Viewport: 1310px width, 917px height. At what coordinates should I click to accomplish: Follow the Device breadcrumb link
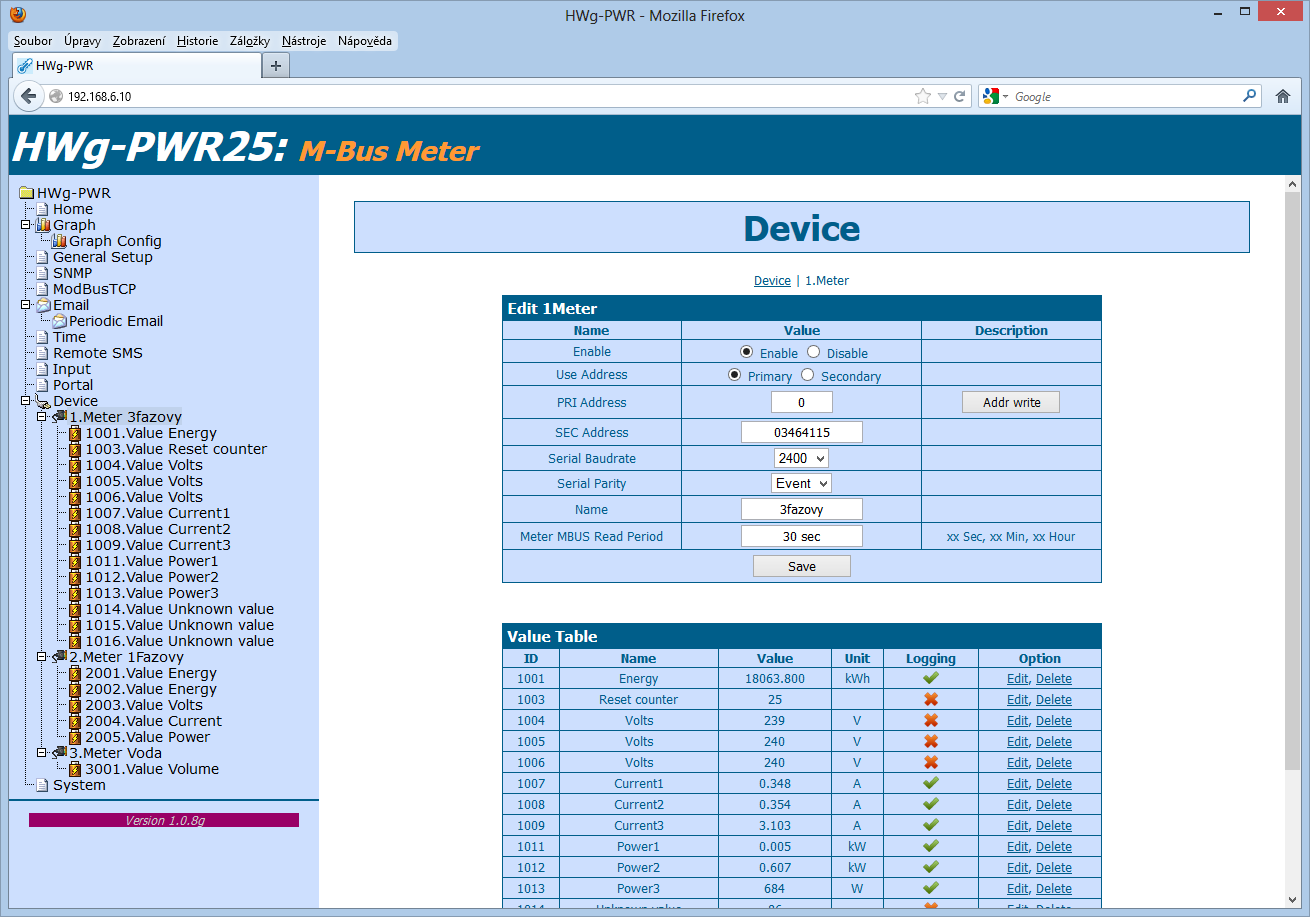[772, 281]
